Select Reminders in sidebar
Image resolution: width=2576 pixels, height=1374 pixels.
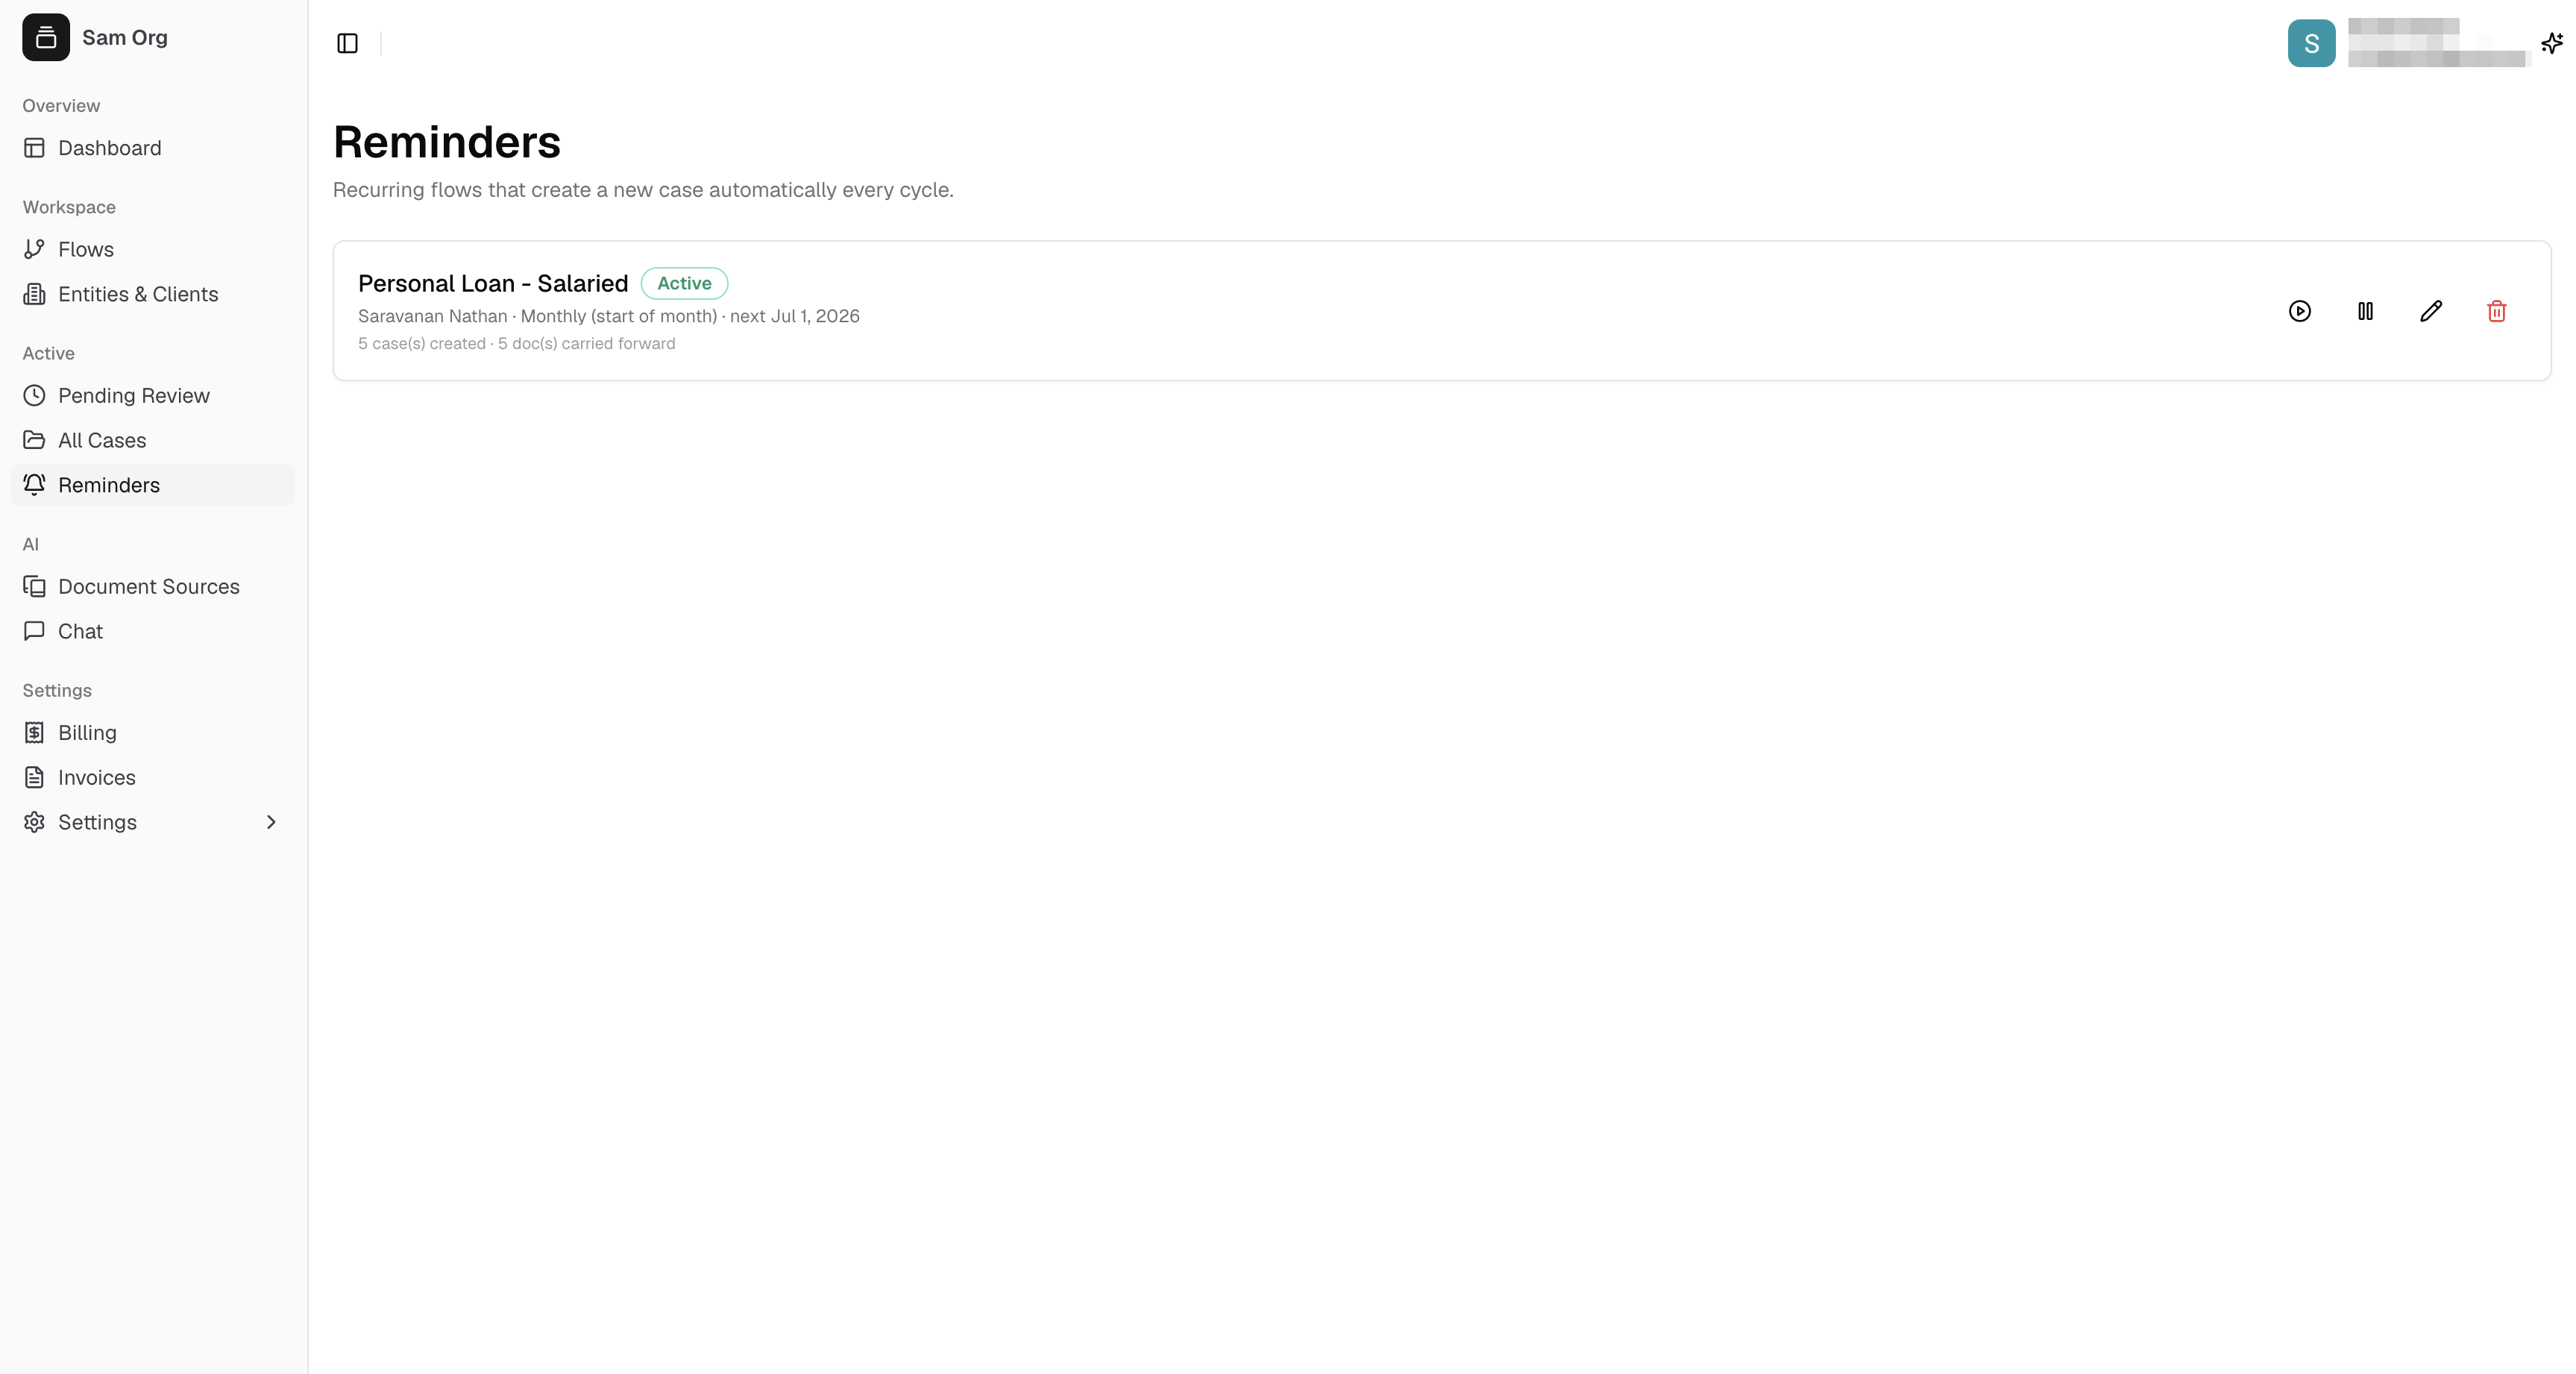coord(153,485)
